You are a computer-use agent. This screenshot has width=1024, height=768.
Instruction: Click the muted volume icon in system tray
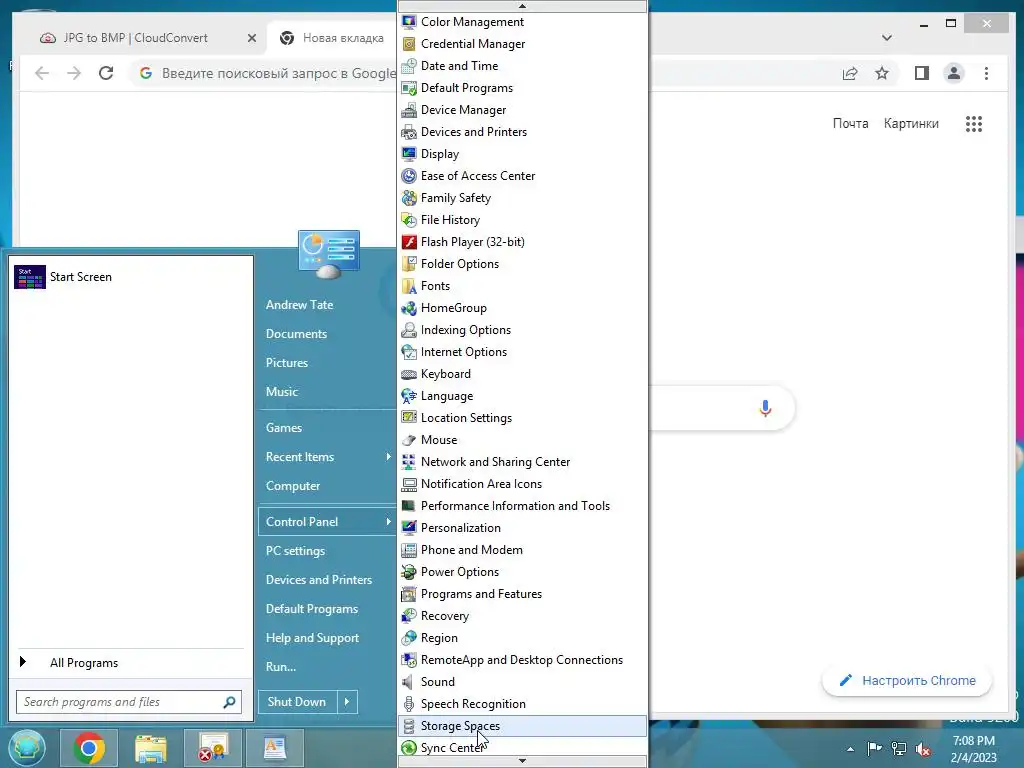923,749
